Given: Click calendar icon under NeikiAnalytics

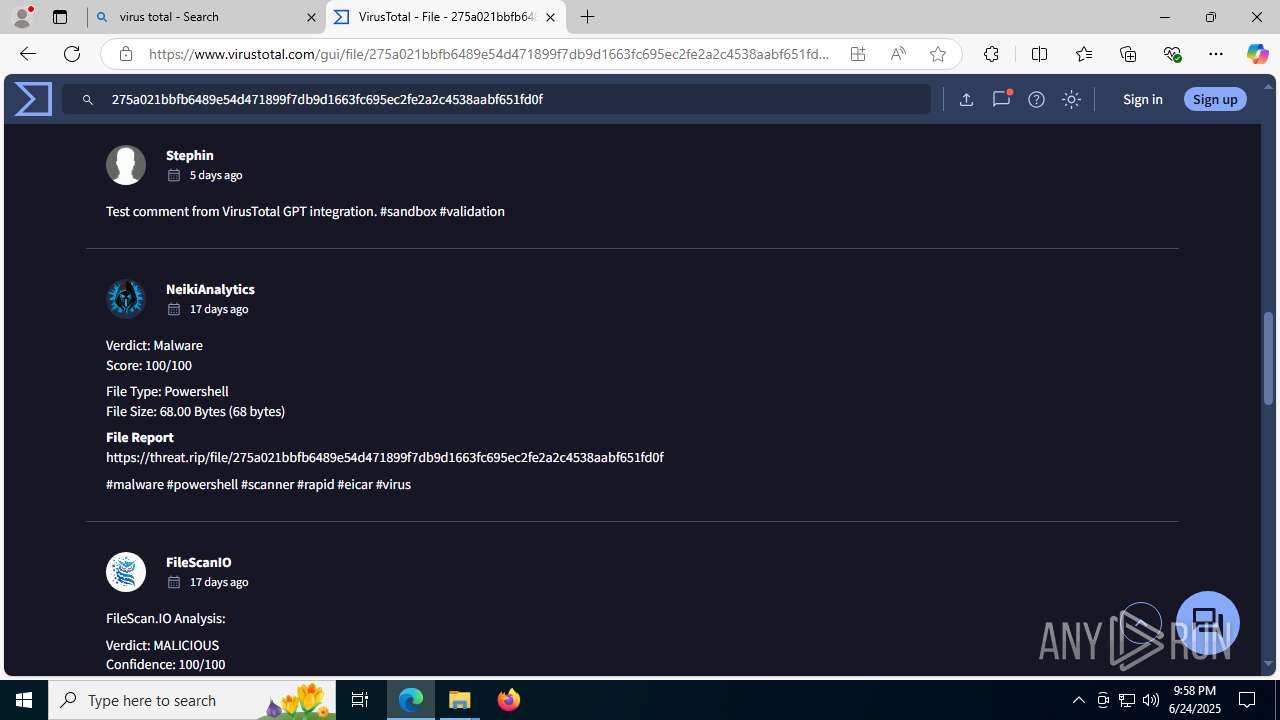Looking at the screenshot, I should click(x=174, y=309).
